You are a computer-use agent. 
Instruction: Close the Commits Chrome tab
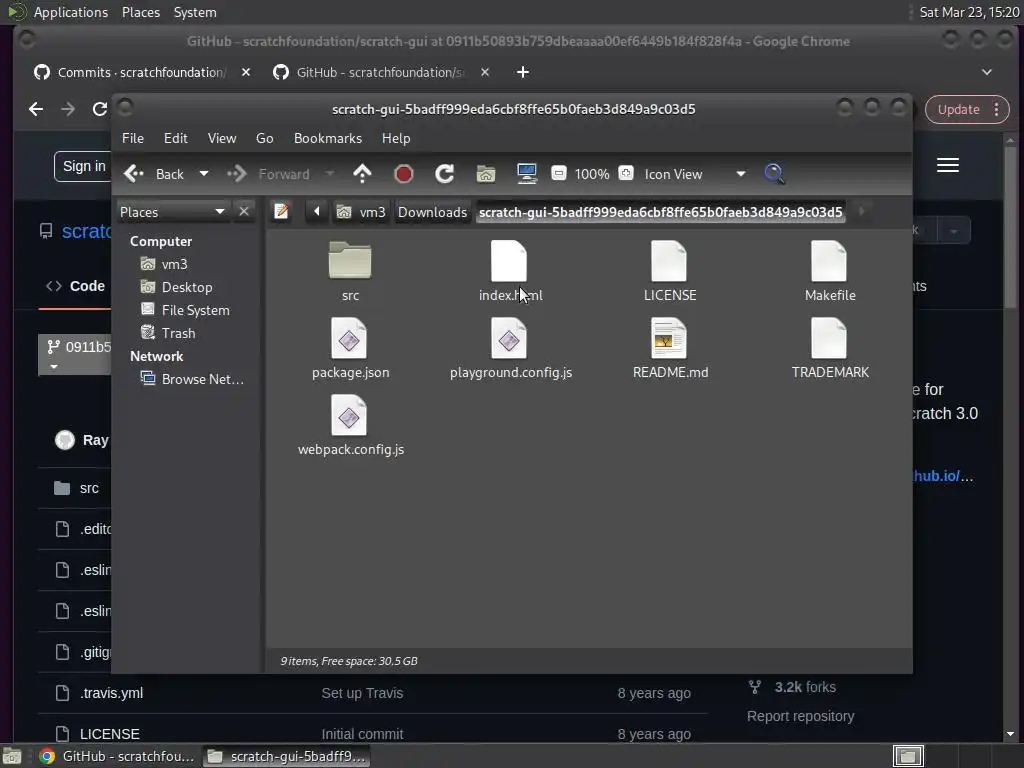[x=246, y=72]
